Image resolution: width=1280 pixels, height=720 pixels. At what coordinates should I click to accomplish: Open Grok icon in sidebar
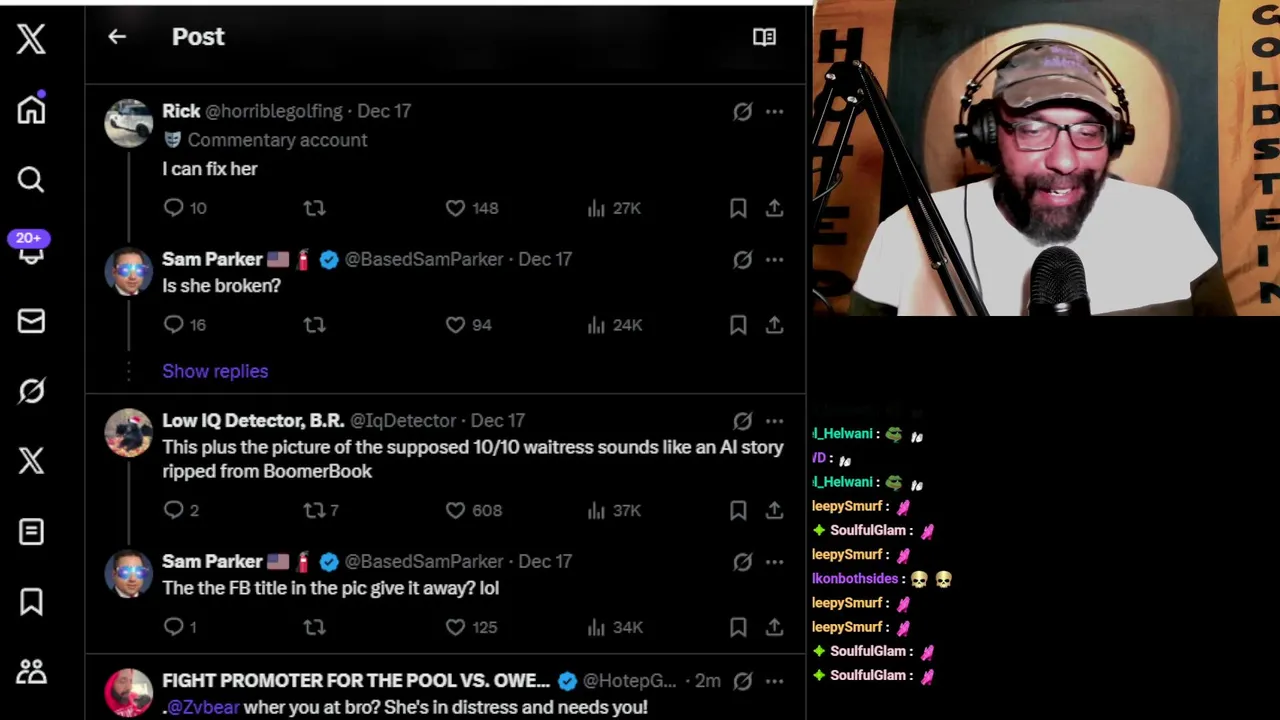(31, 390)
